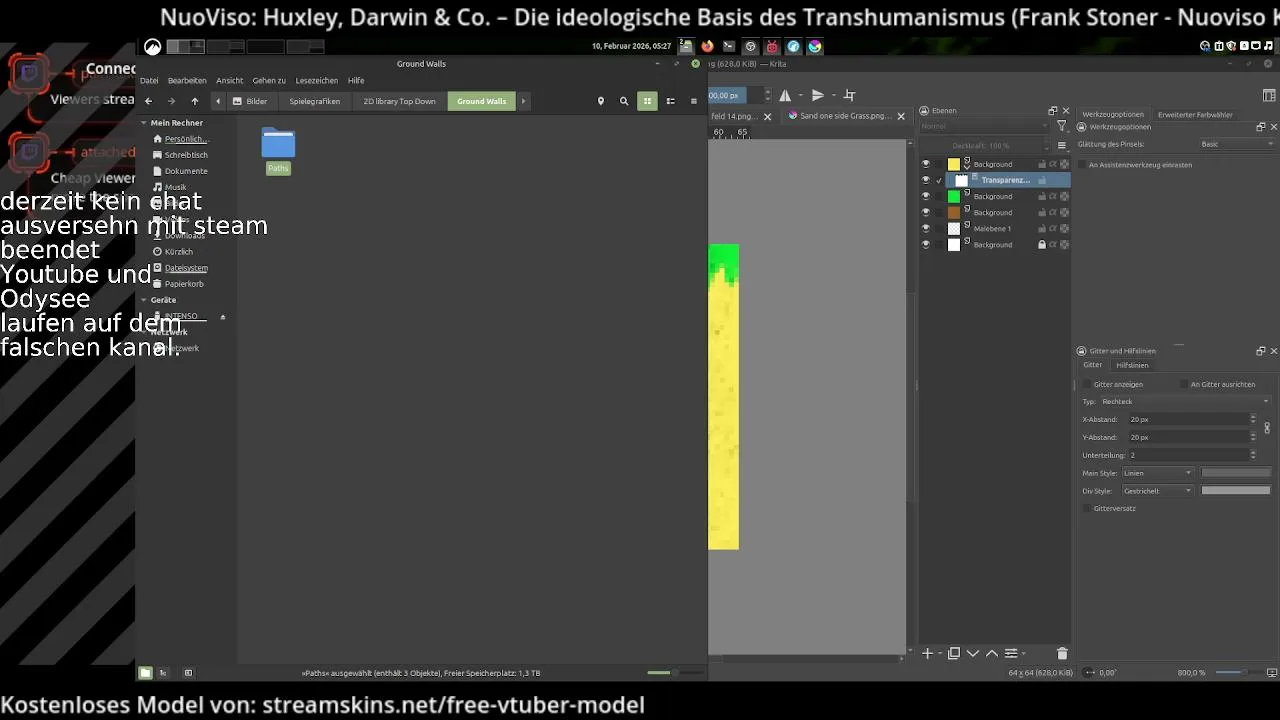Image resolution: width=1280 pixels, height=720 pixels.
Task: Move the layer down in stack
Action: (x=972, y=653)
